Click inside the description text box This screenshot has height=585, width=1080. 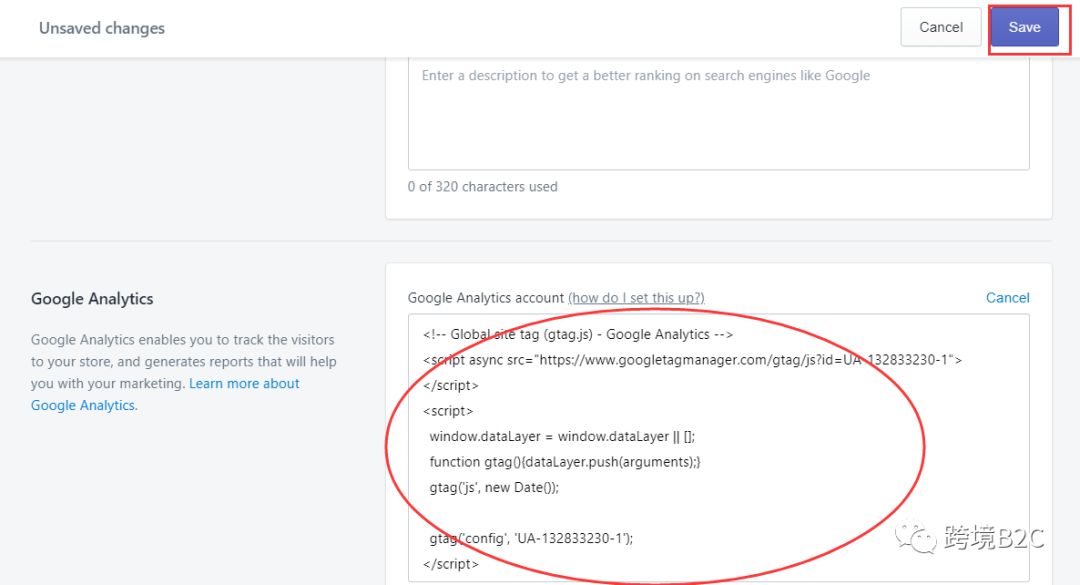click(x=718, y=110)
